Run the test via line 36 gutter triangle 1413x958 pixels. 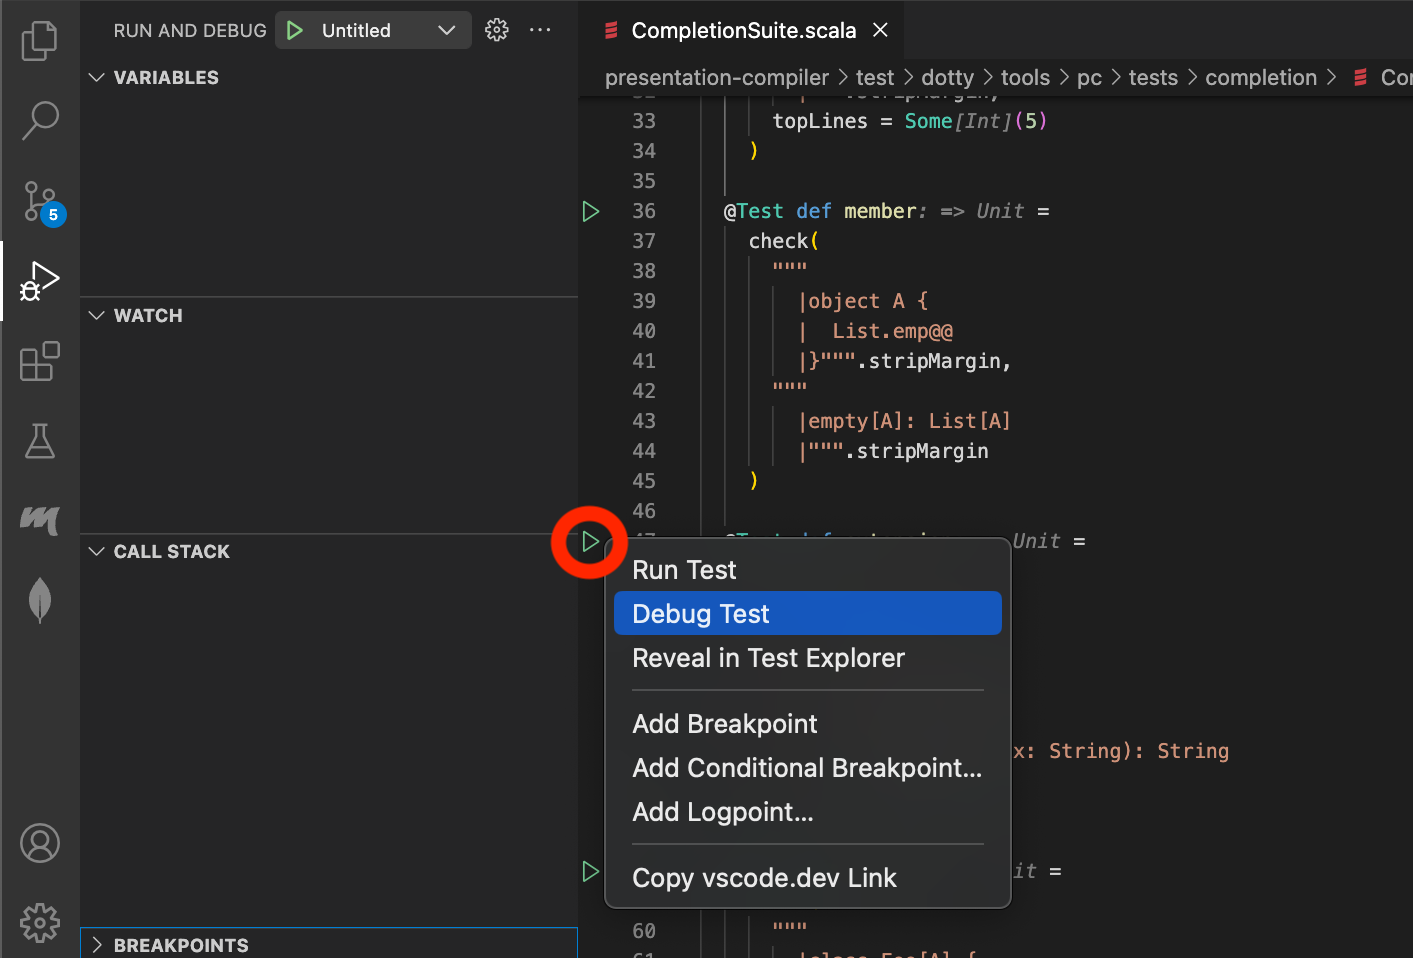coord(590,211)
